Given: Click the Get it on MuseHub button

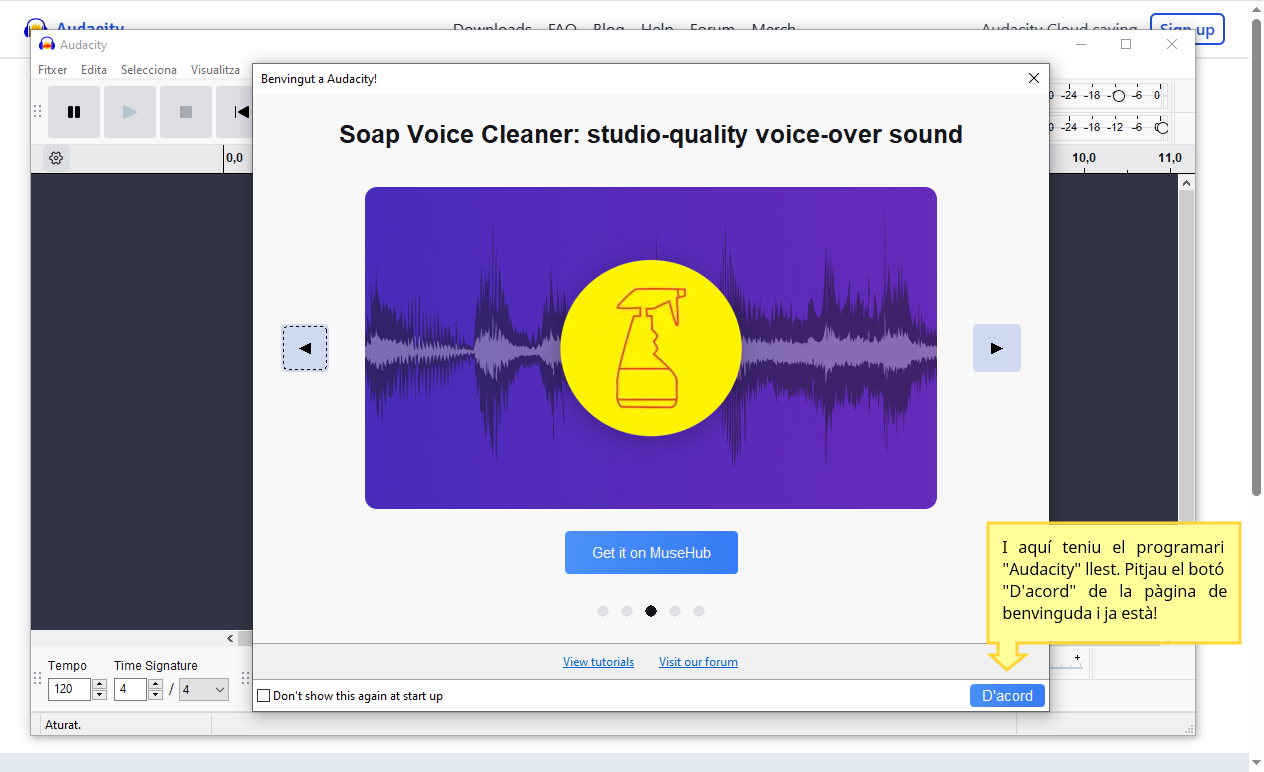Looking at the screenshot, I should coord(651,553).
